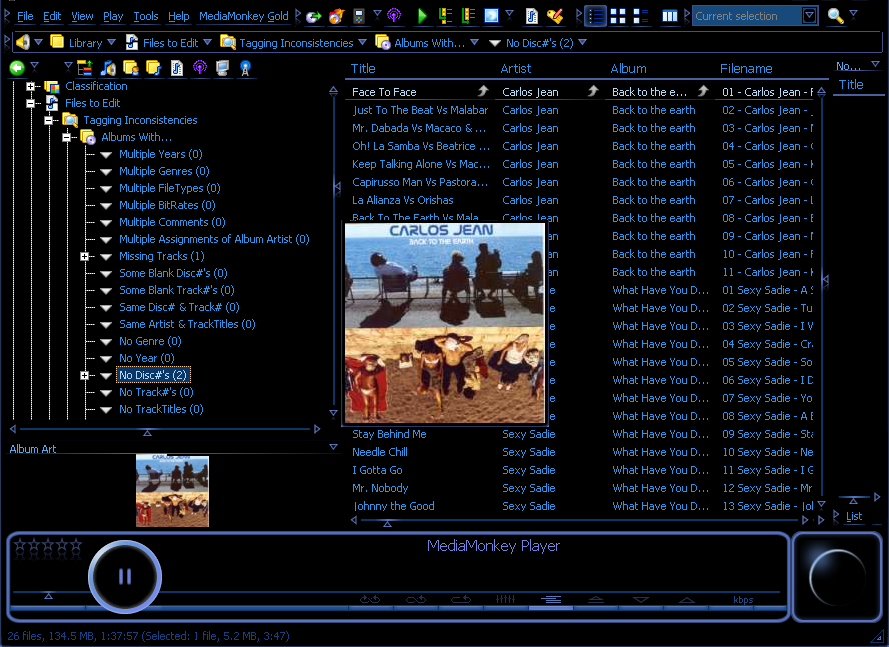Toggle the equalizer button in player
The width and height of the screenshot is (889, 647).
pos(505,599)
